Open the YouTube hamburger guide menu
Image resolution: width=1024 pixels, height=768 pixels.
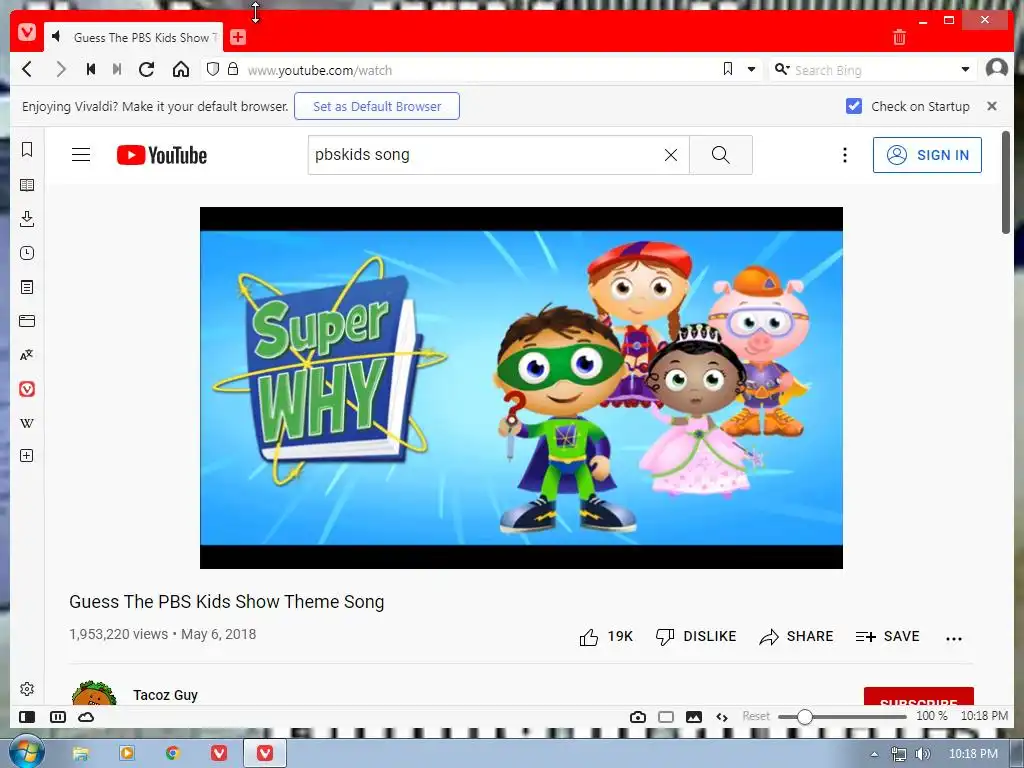pyautogui.click(x=81, y=155)
